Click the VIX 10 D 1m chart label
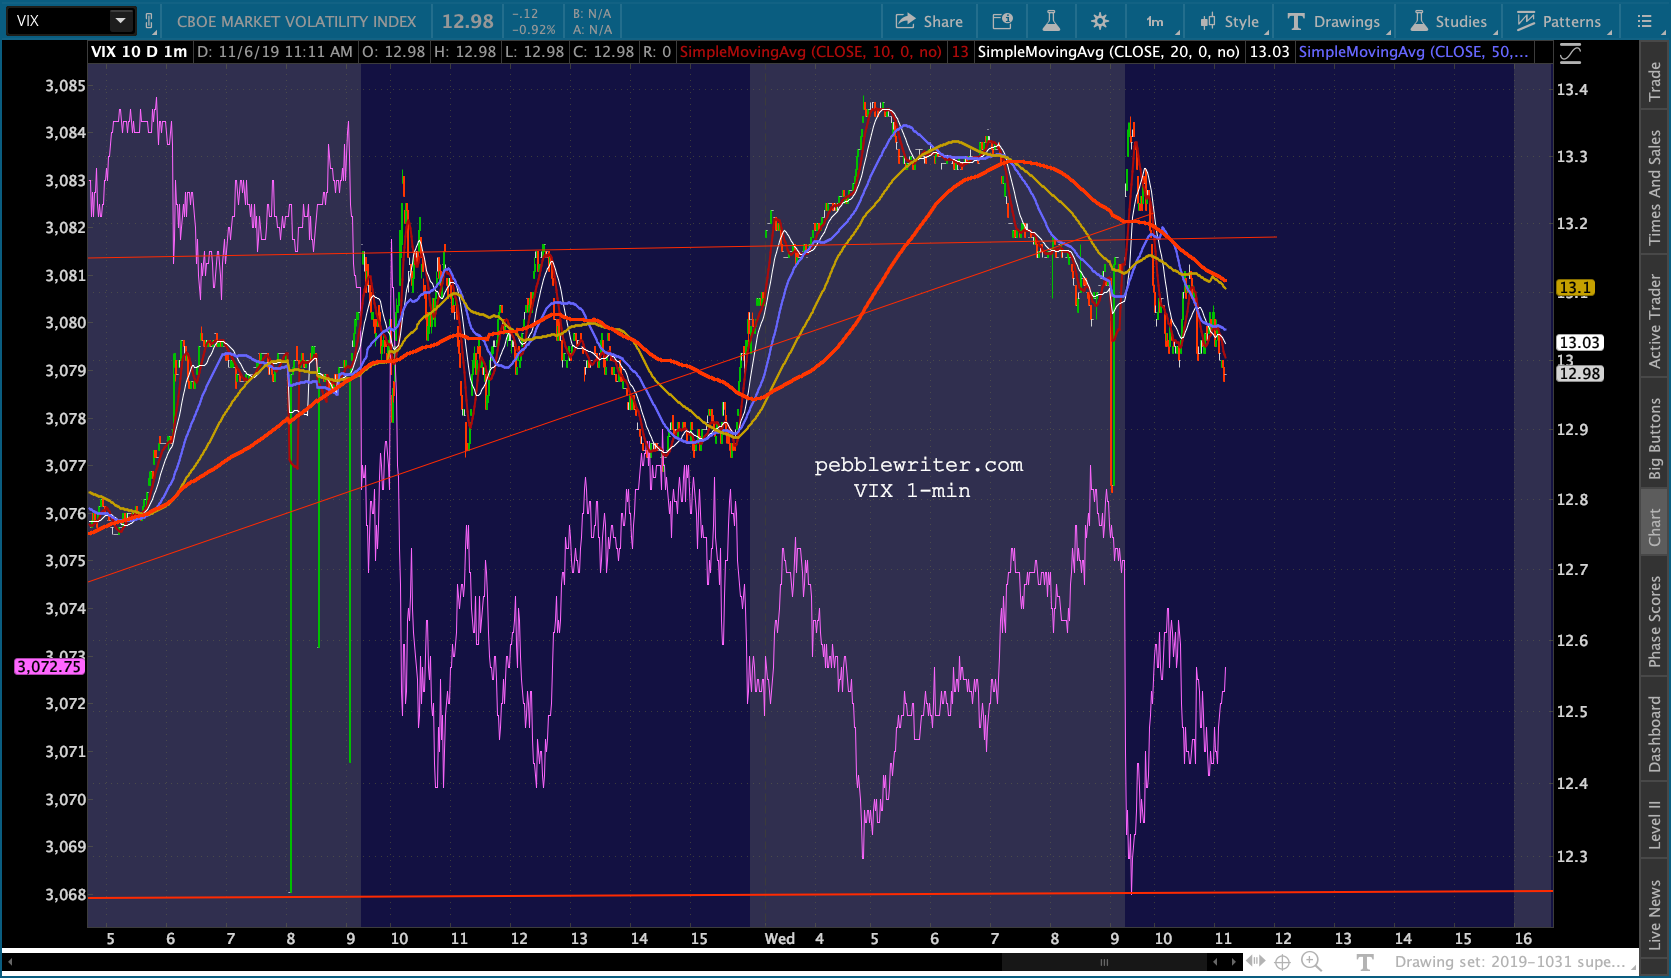The image size is (1671, 978). pos(139,52)
